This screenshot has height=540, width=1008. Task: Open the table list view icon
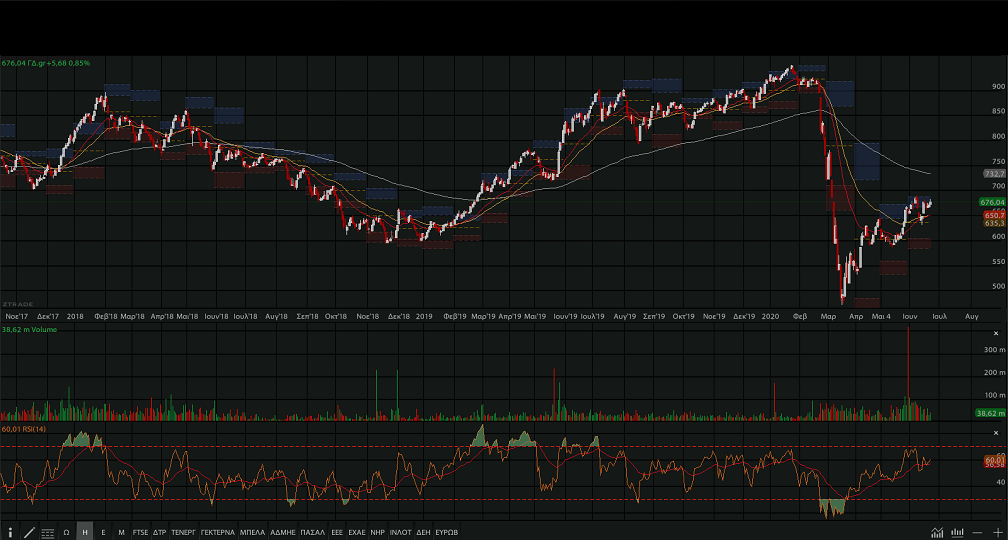(47, 532)
